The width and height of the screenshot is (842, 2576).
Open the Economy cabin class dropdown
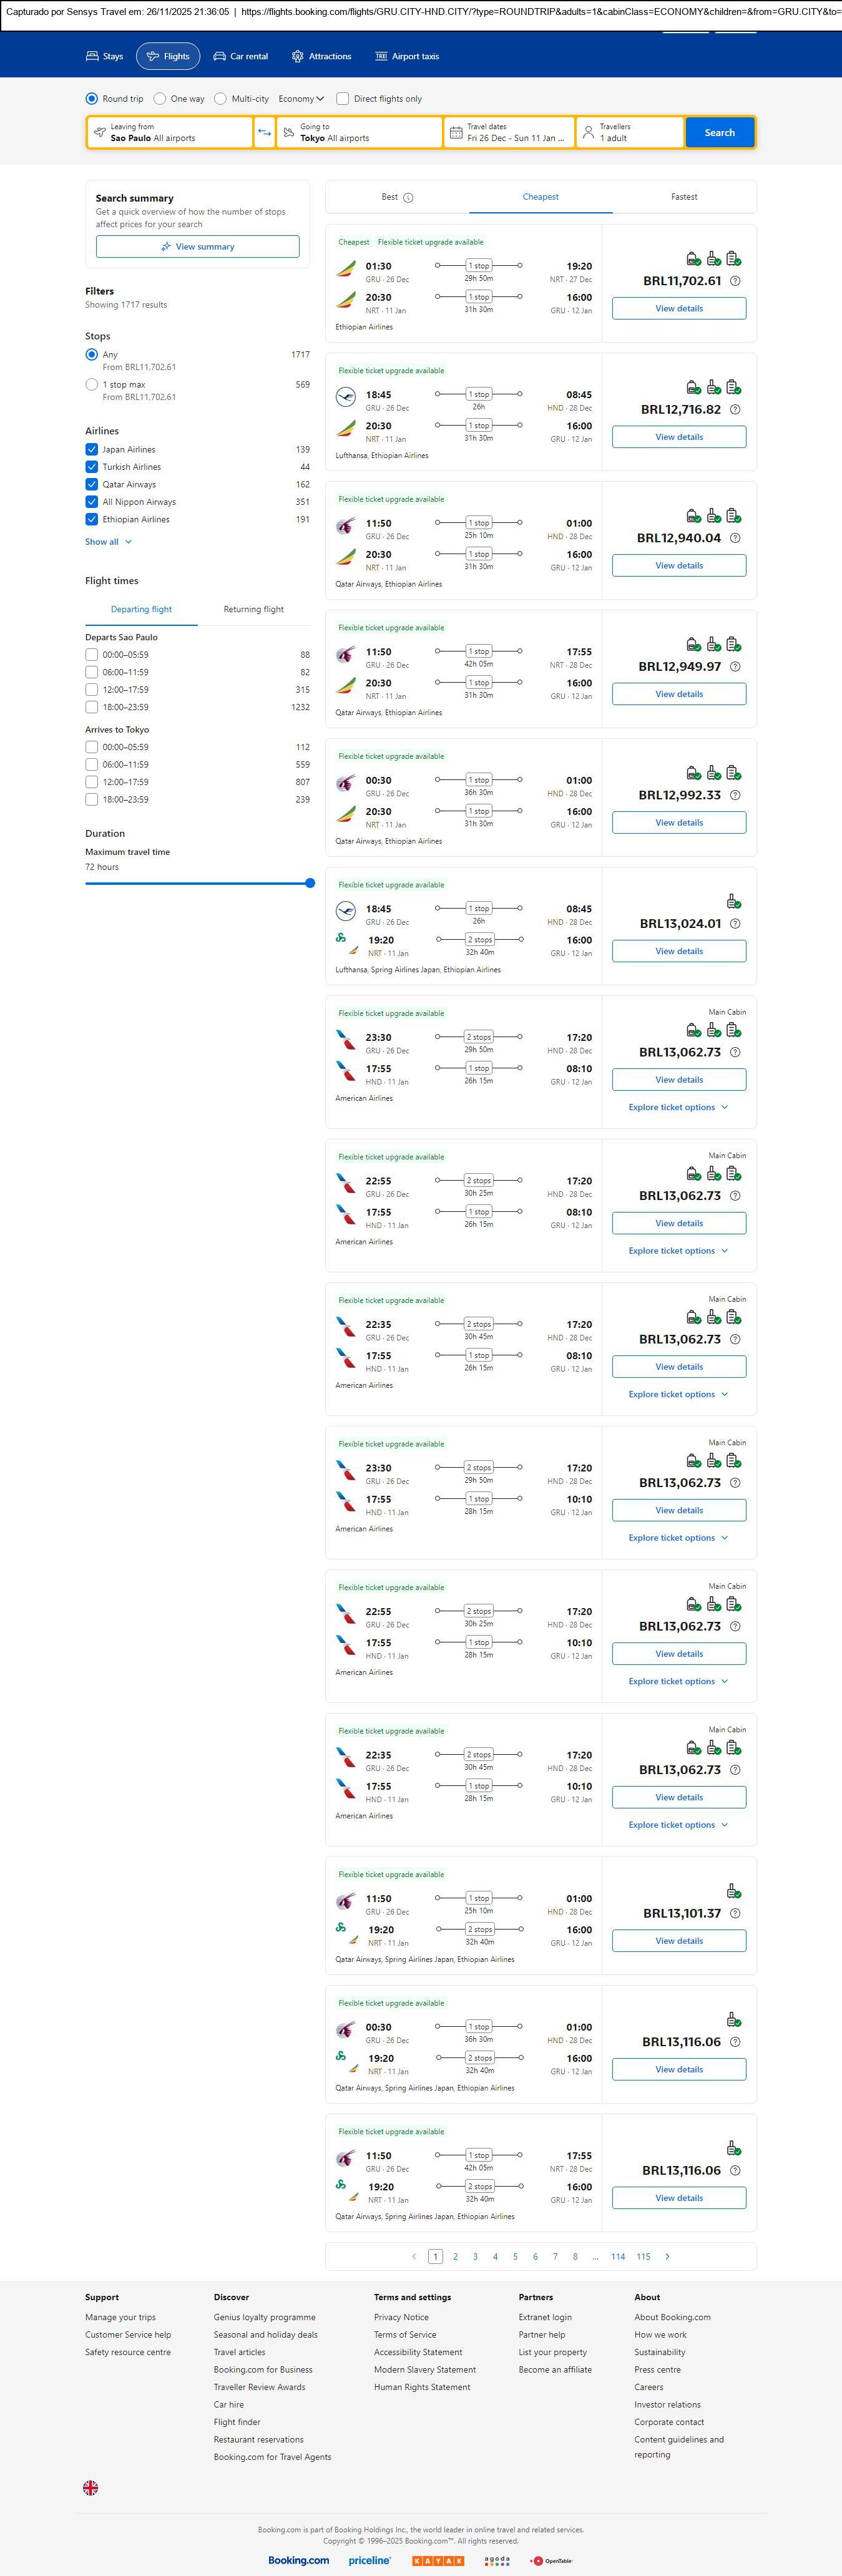[x=301, y=99]
